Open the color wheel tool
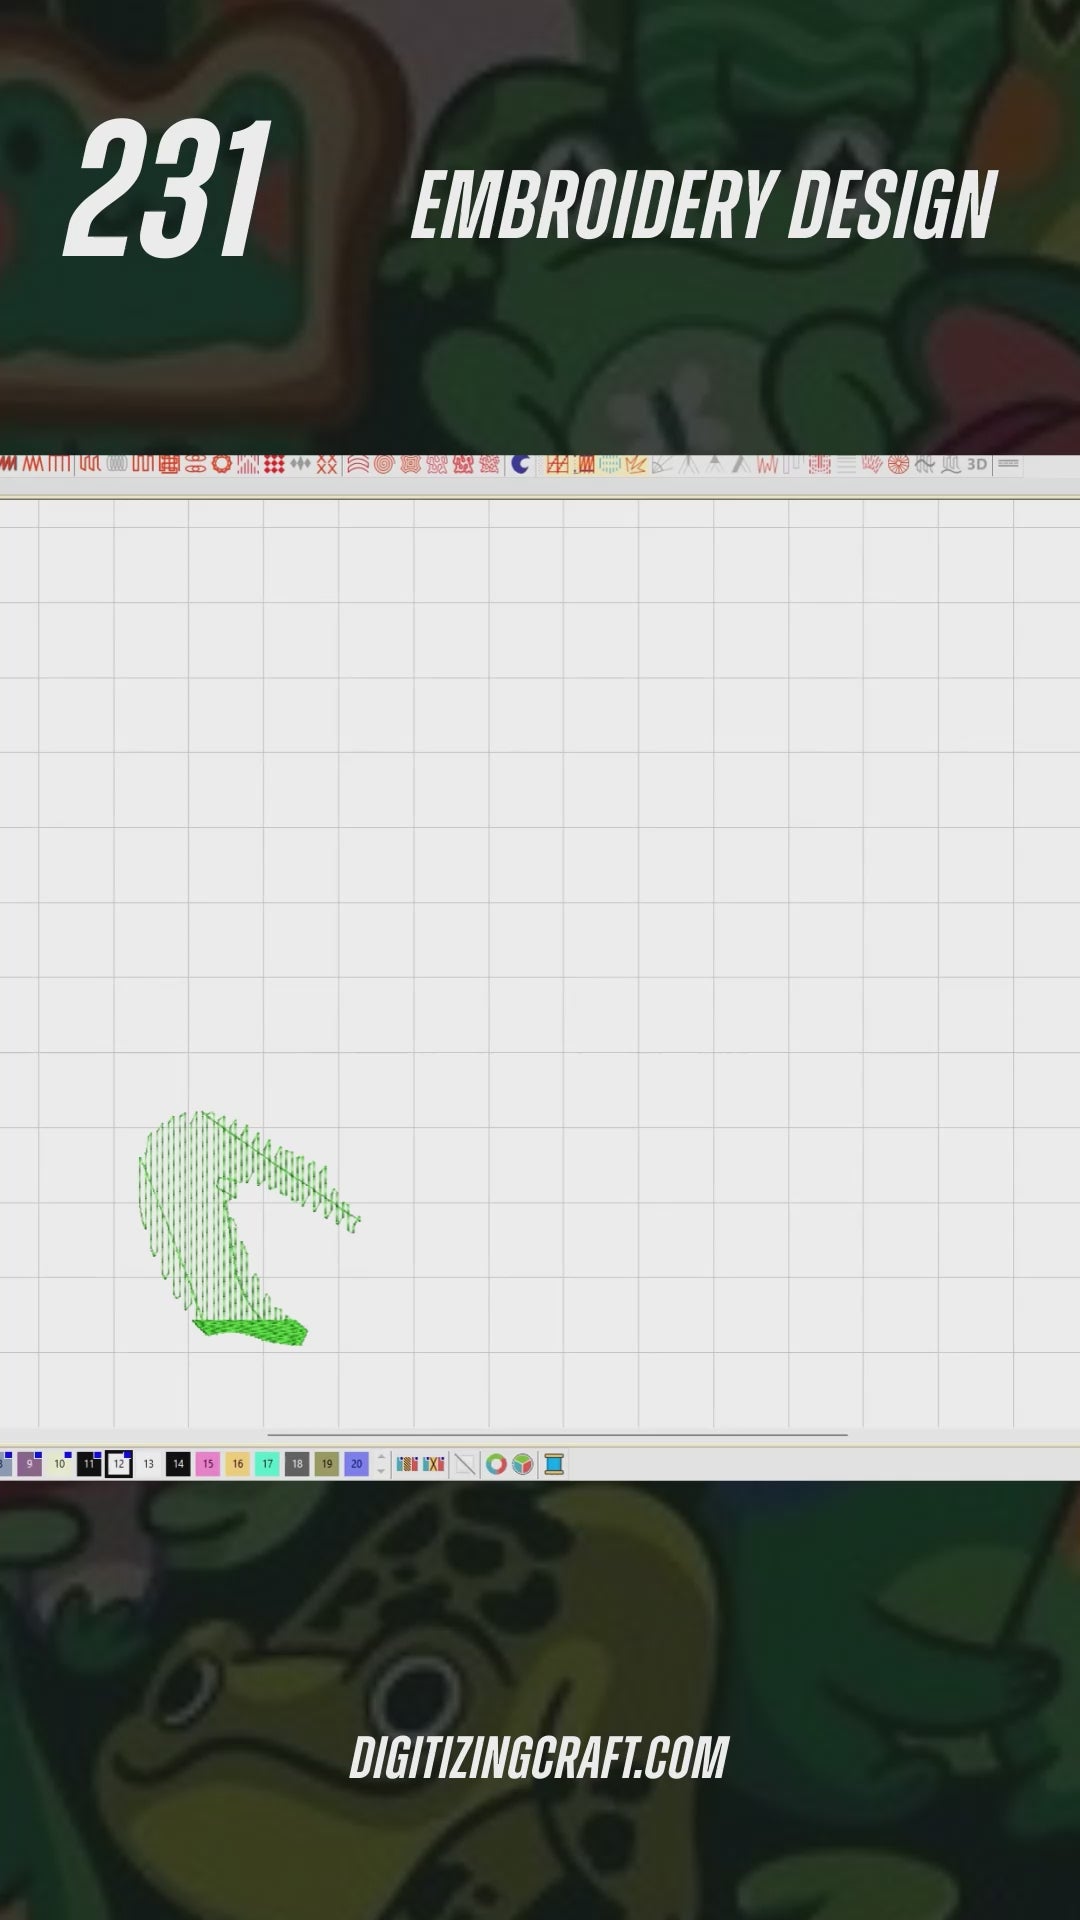 click(496, 1464)
